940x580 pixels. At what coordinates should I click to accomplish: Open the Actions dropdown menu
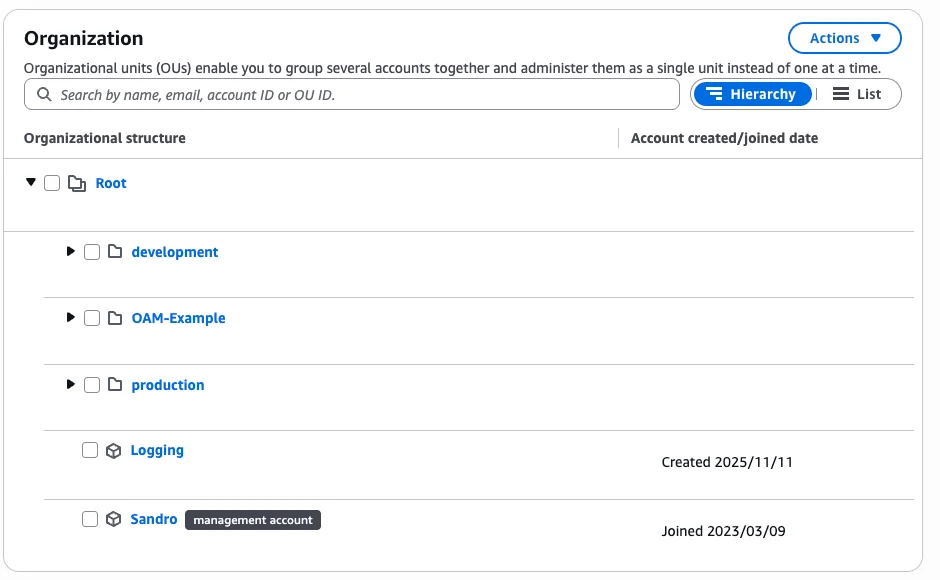coord(845,38)
